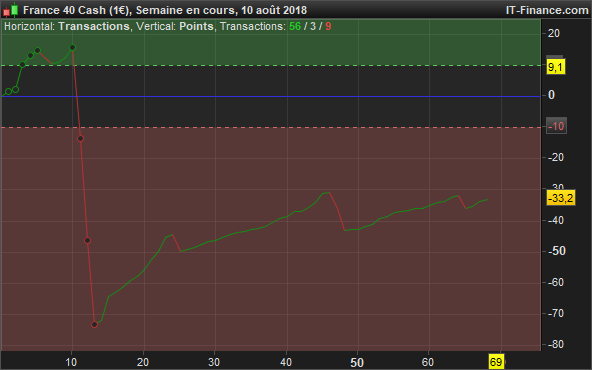Click the red losing transactions count 9
The height and width of the screenshot is (370, 592).
328,26
